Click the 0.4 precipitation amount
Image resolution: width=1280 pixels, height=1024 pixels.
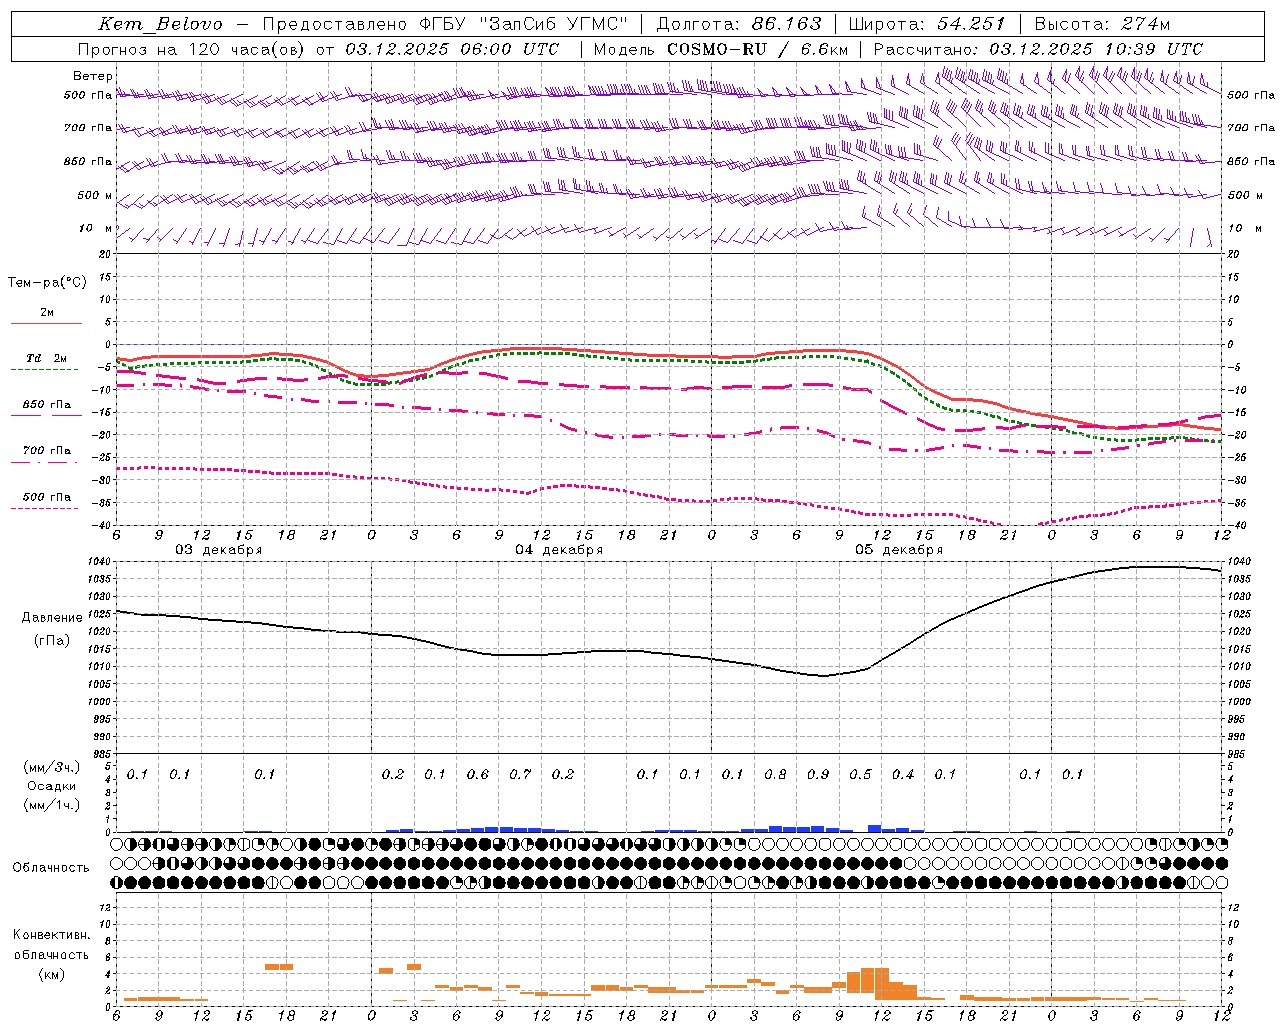903,775
